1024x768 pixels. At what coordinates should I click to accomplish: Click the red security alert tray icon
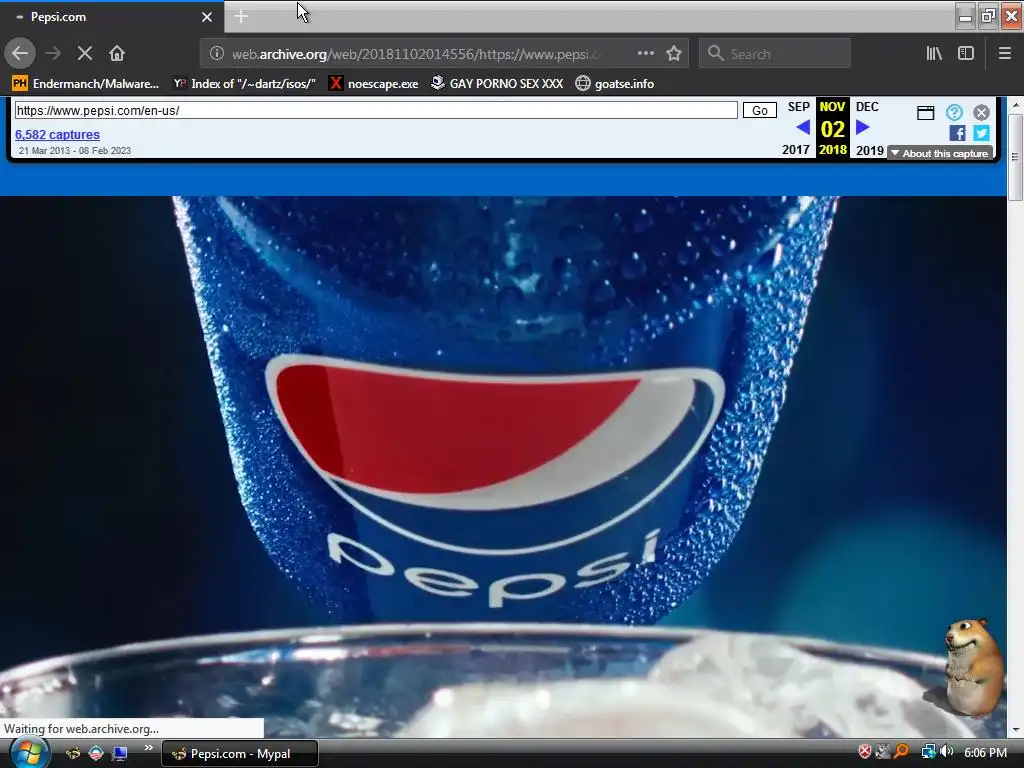coord(865,752)
